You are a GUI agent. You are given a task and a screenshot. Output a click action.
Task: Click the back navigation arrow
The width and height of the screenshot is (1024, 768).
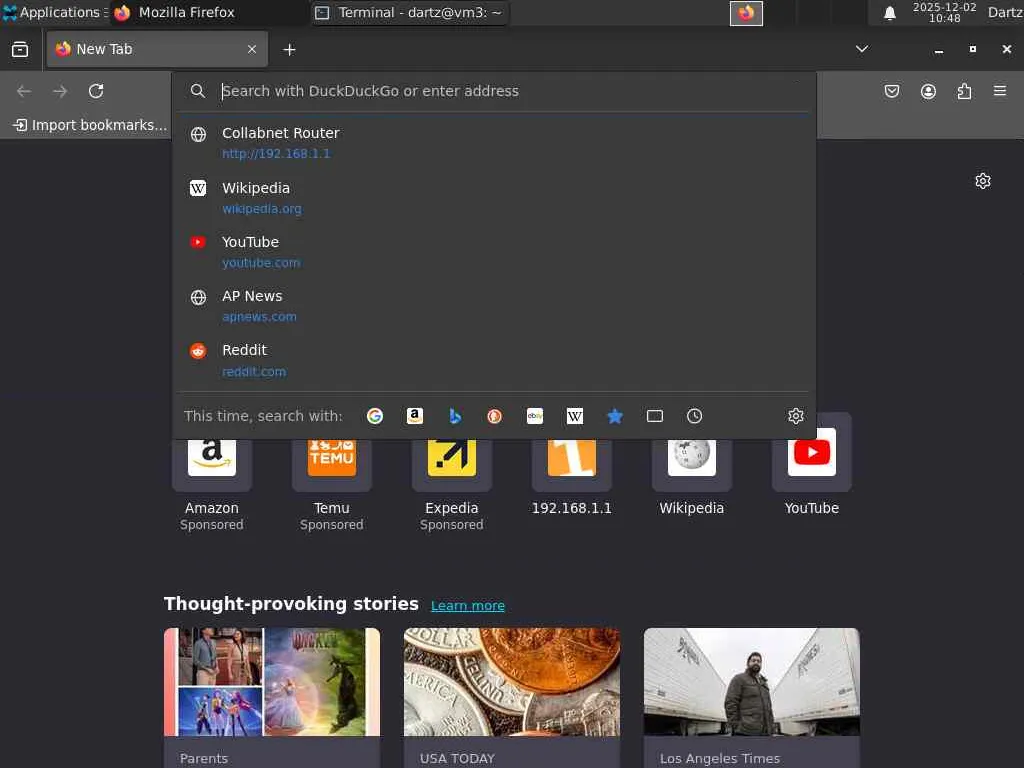[x=24, y=91]
